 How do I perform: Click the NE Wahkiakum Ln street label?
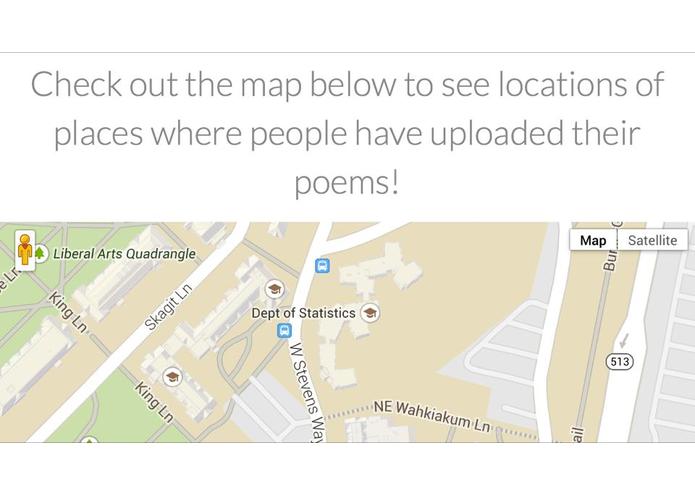point(432,416)
